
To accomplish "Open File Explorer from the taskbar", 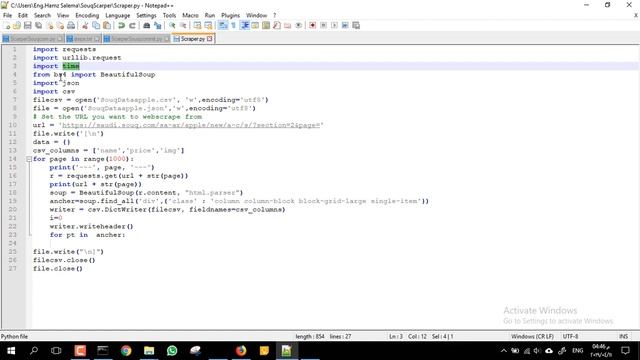I will 149,351.
